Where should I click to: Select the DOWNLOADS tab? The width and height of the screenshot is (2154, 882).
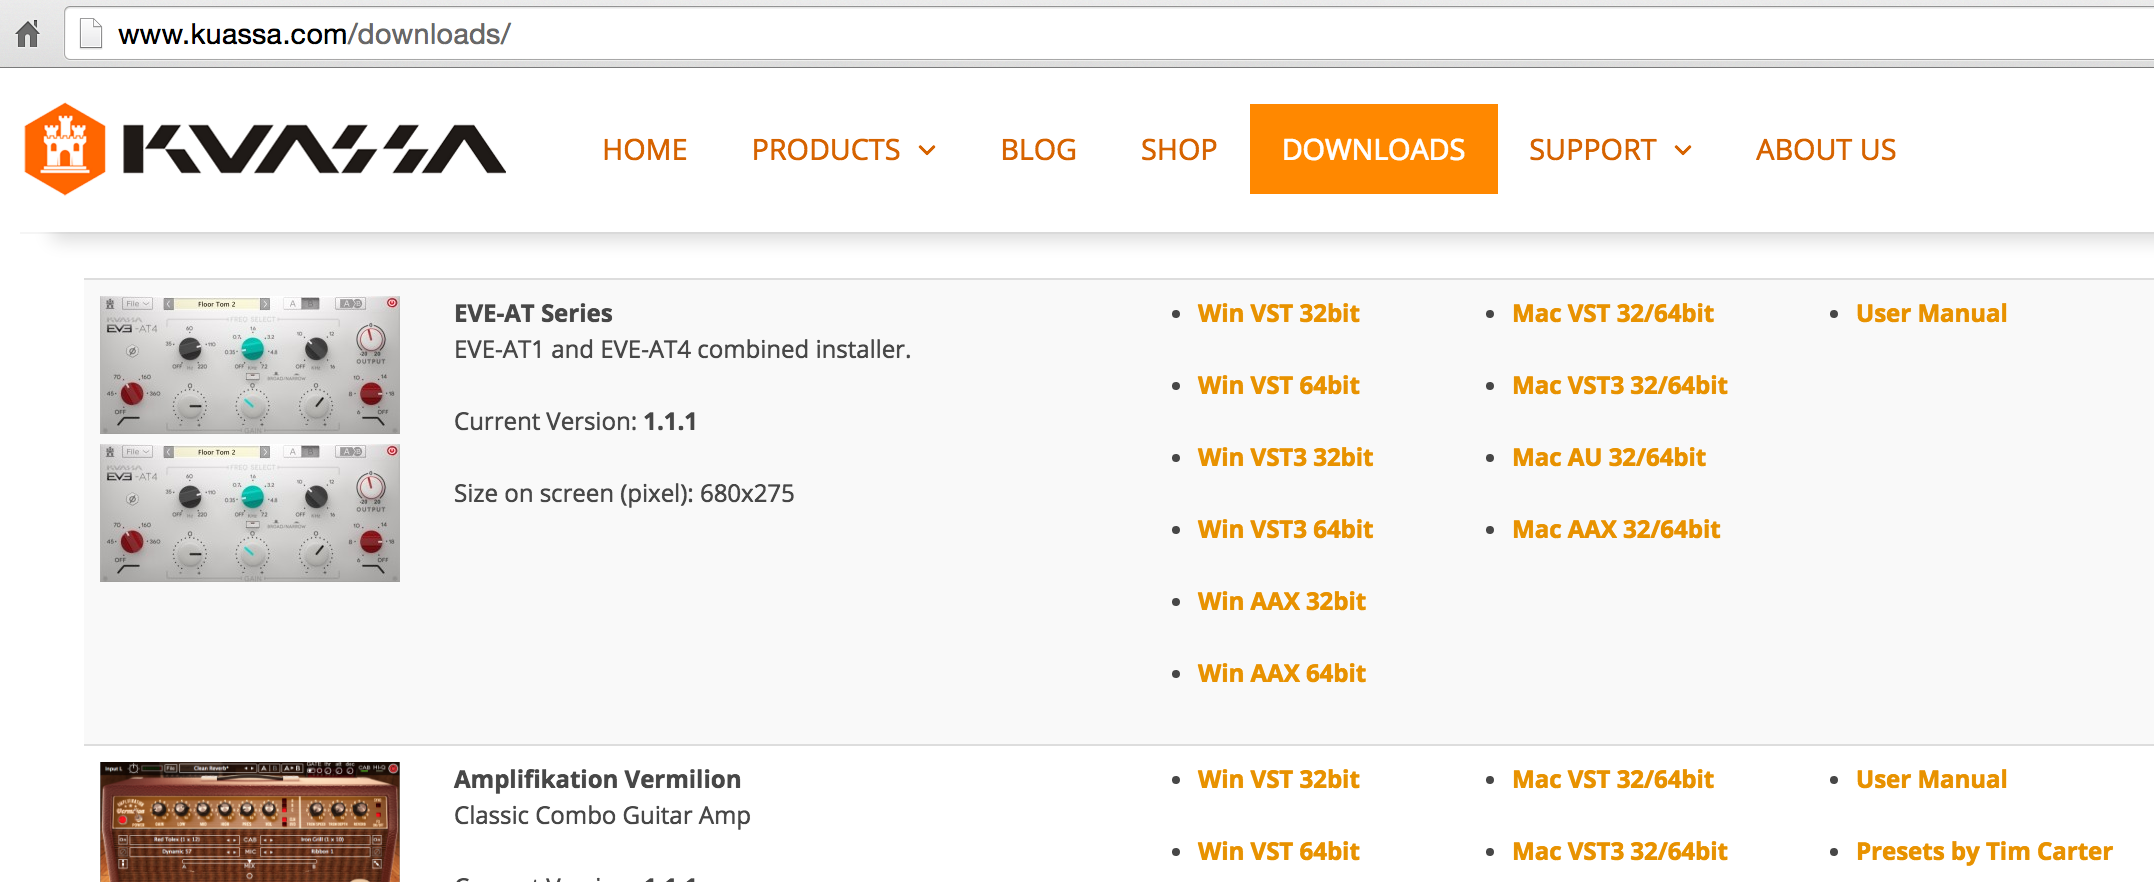[1374, 149]
